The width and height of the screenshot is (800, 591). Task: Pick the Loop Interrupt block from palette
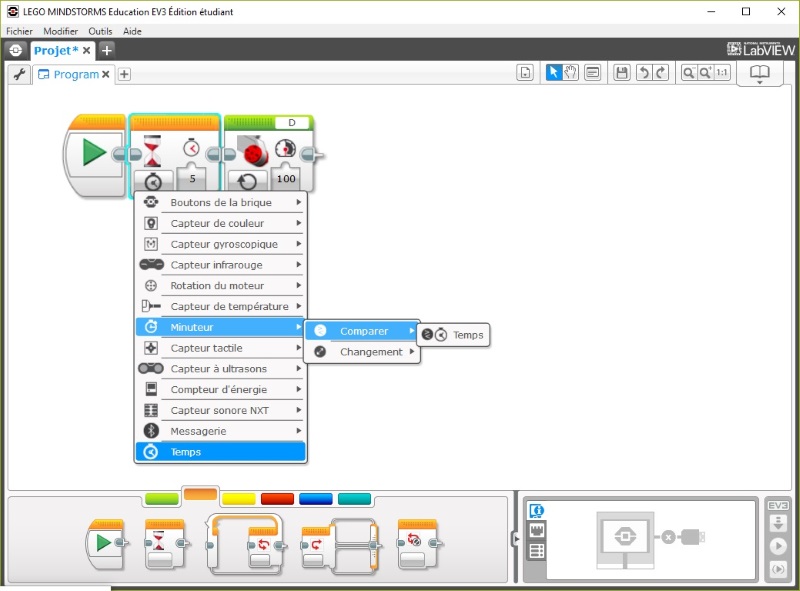pyautogui.click(x=420, y=544)
